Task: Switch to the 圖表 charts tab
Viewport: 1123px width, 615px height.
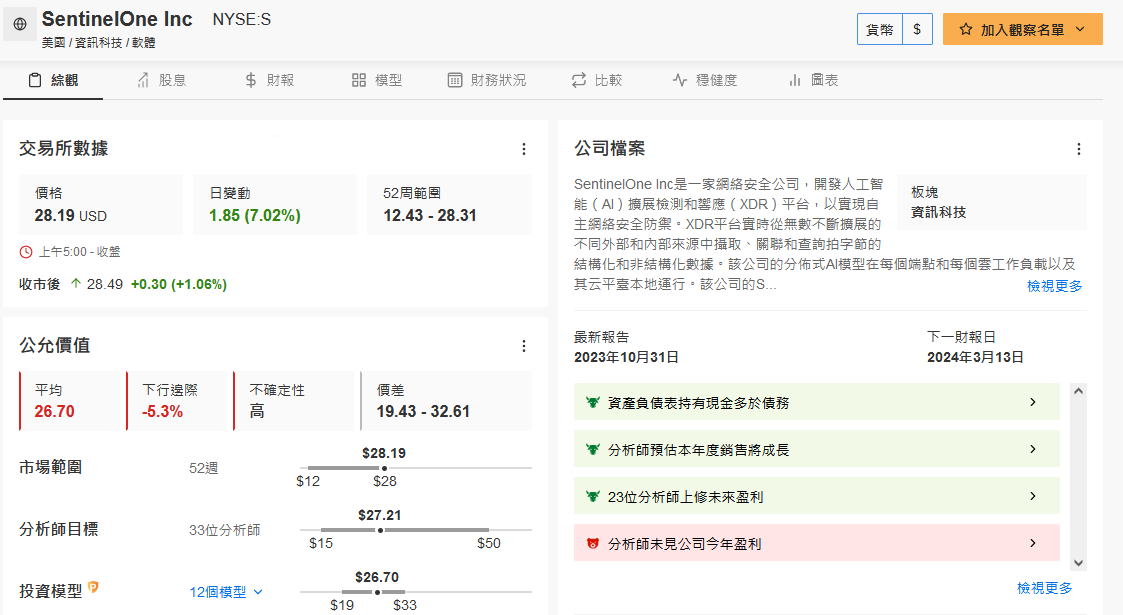Action: coord(813,80)
